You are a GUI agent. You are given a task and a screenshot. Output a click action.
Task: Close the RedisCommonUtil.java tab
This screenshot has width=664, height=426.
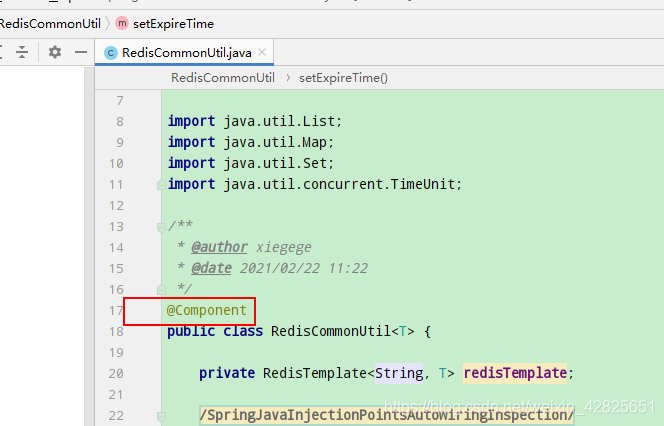(x=262, y=52)
